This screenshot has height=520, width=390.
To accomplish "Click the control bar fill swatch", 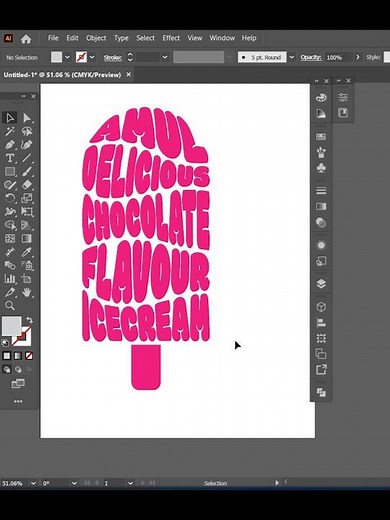I will [x=56, y=57].
